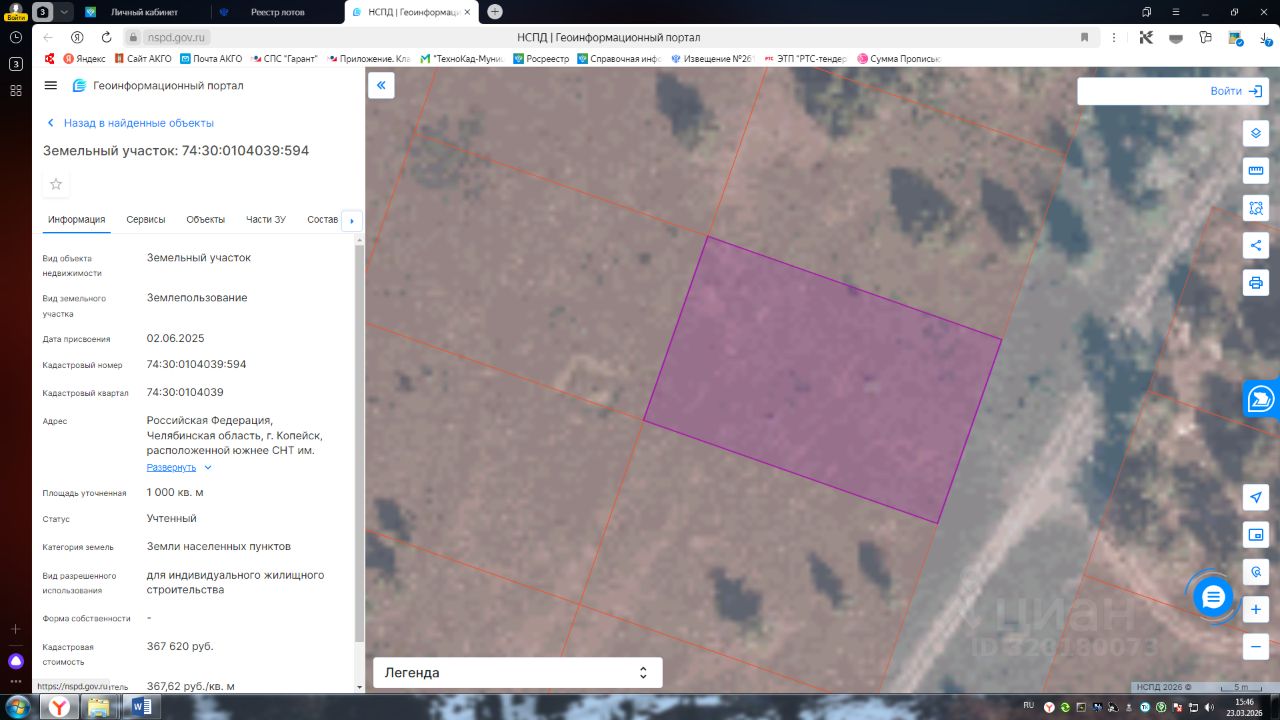The width and height of the screenshot is (1280, 720).
Task: Switch to the Объекты tab
Action: point(205,220)
